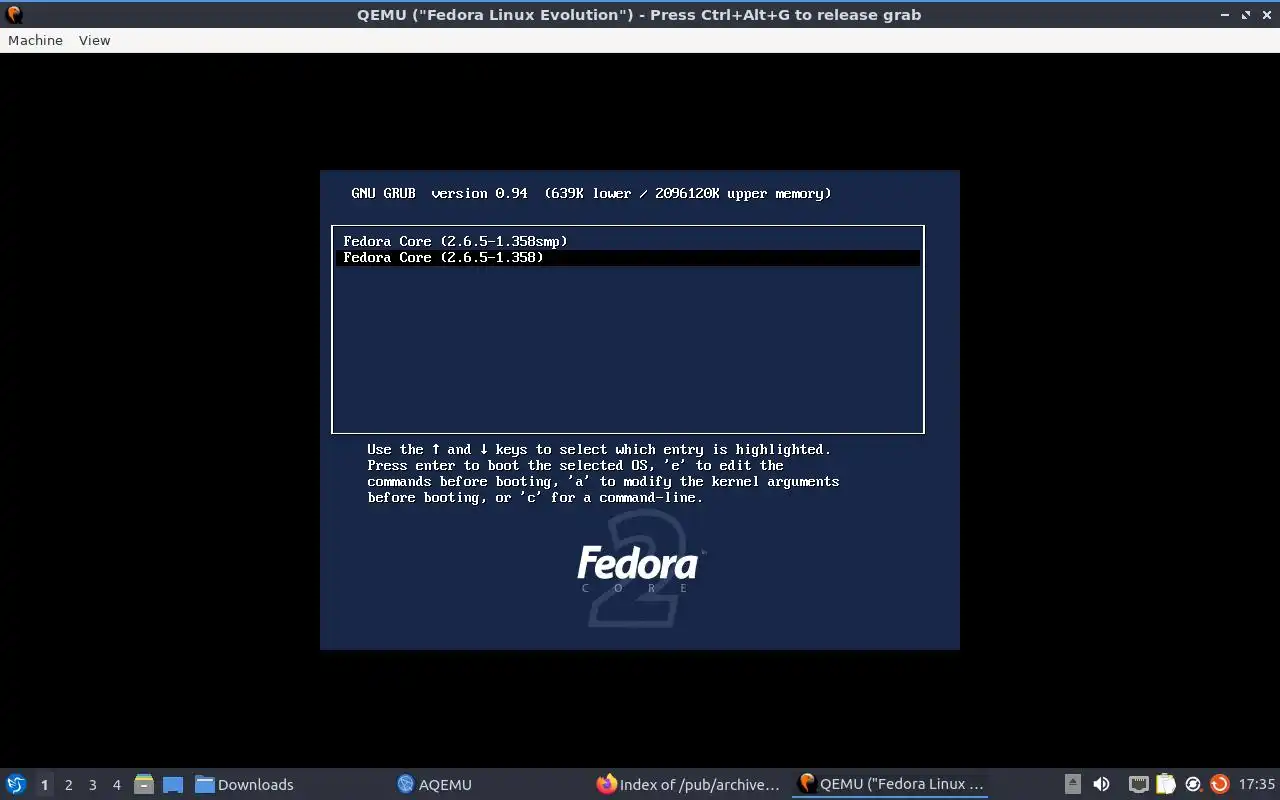Click the circular arrows update tray icon
This screenshot has height=800, width=1280.
click(x=1192, y=784)
